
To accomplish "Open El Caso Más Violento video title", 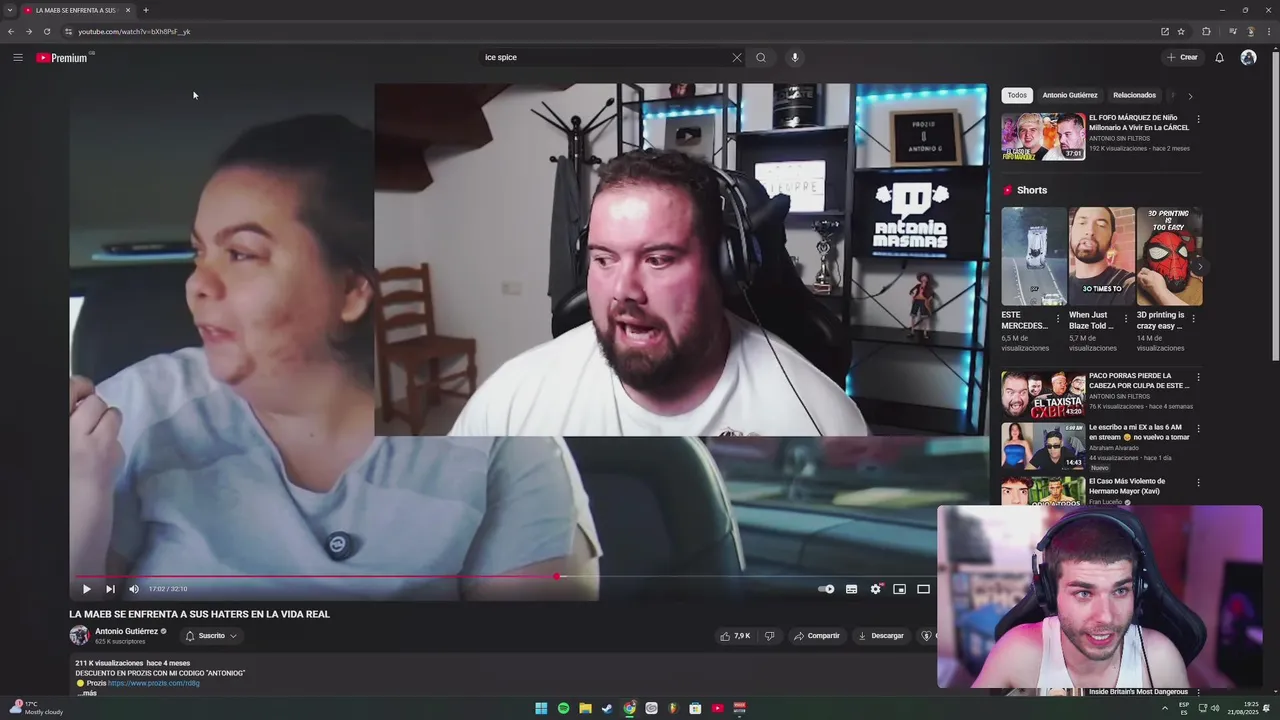I will [x=1127, y=486].
